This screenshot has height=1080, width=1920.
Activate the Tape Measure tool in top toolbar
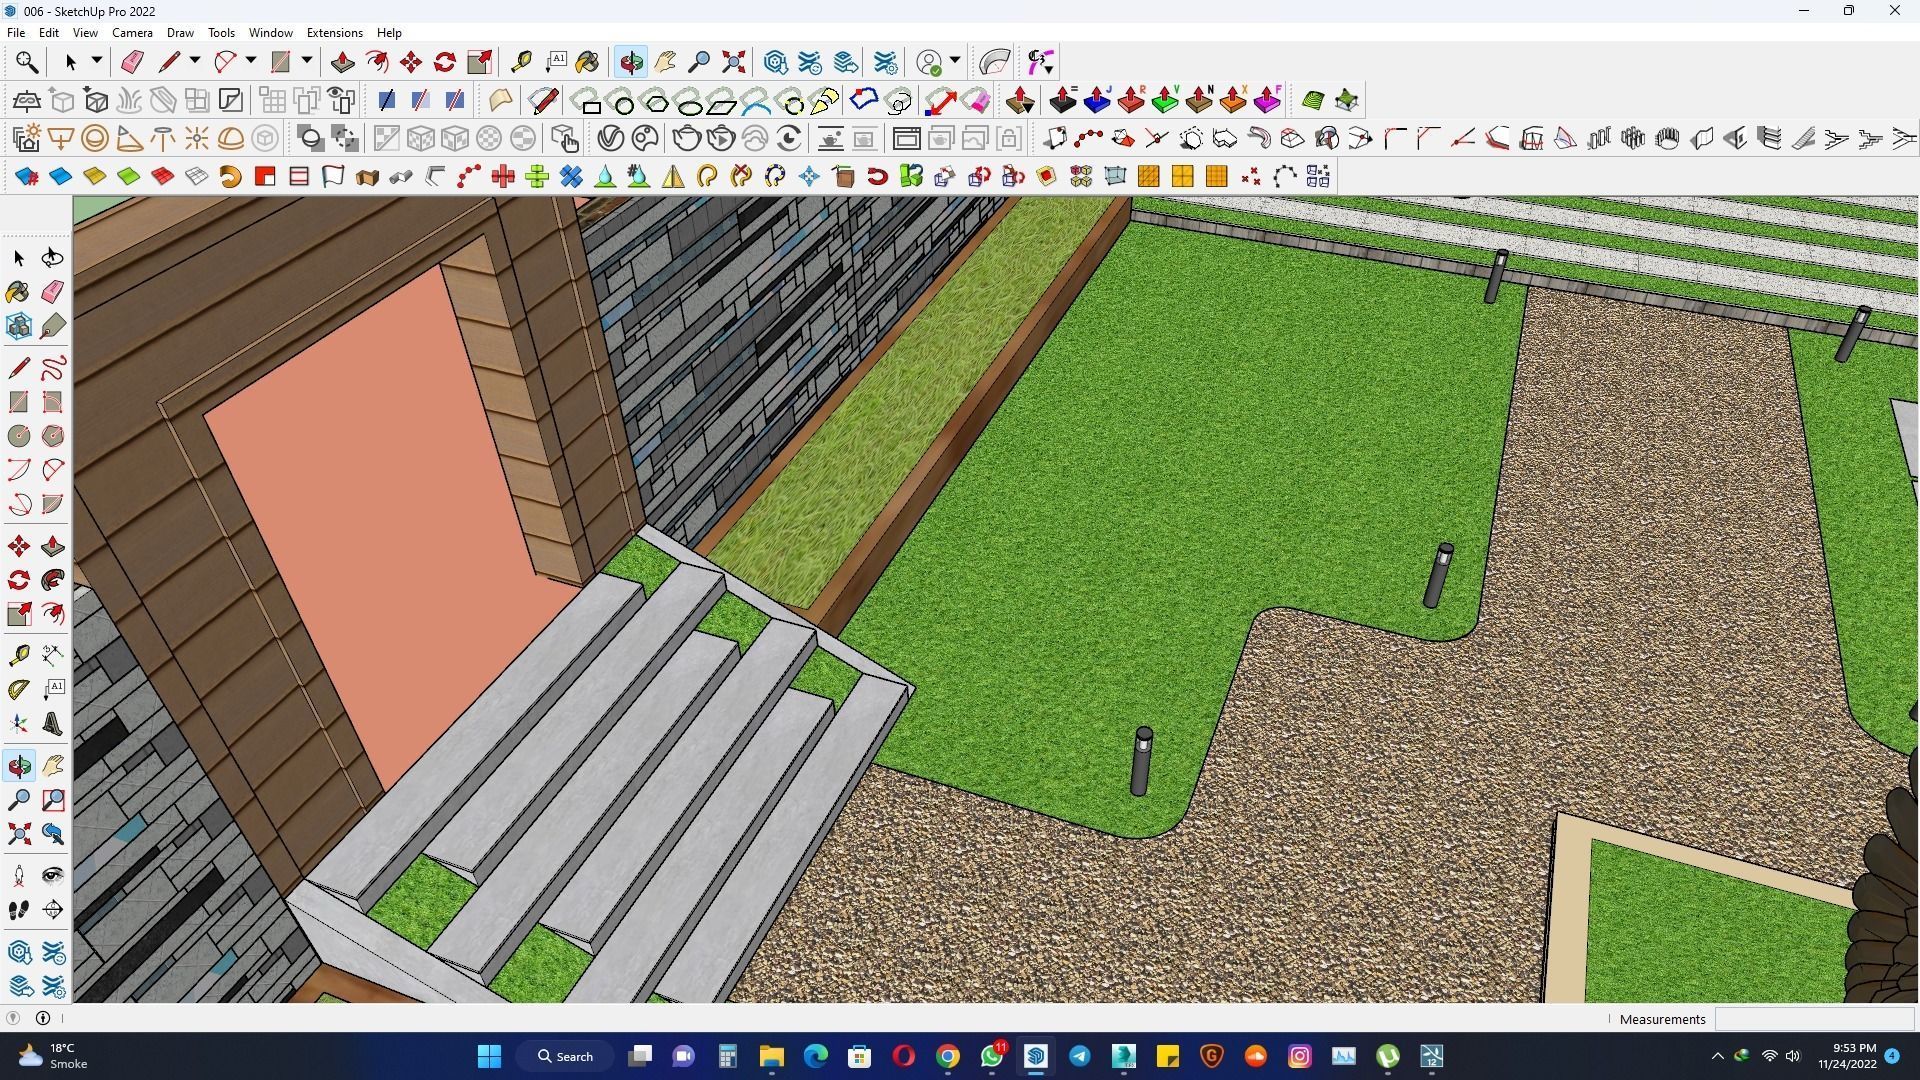click(521, 62)
